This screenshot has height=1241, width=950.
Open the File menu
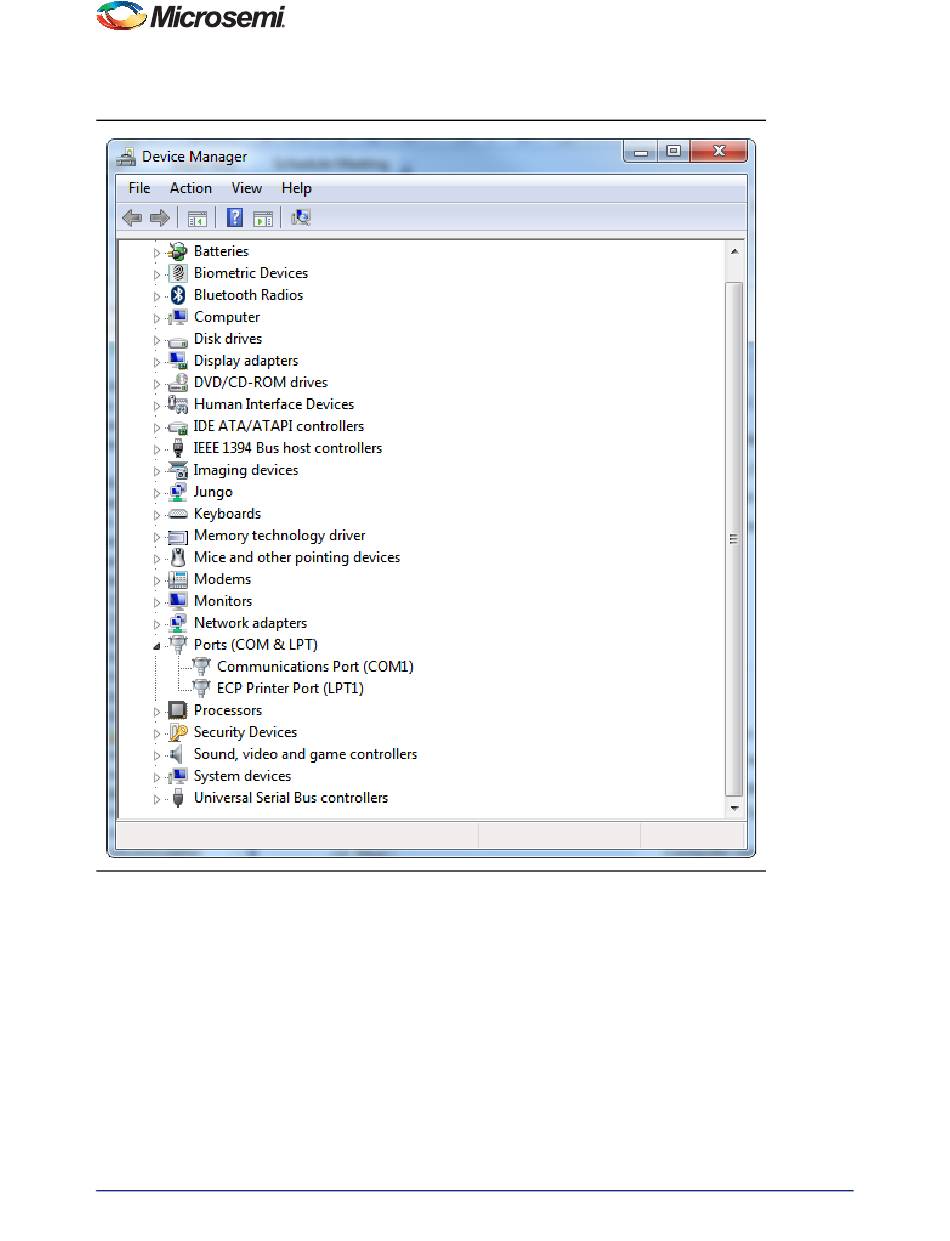(139, 188)
